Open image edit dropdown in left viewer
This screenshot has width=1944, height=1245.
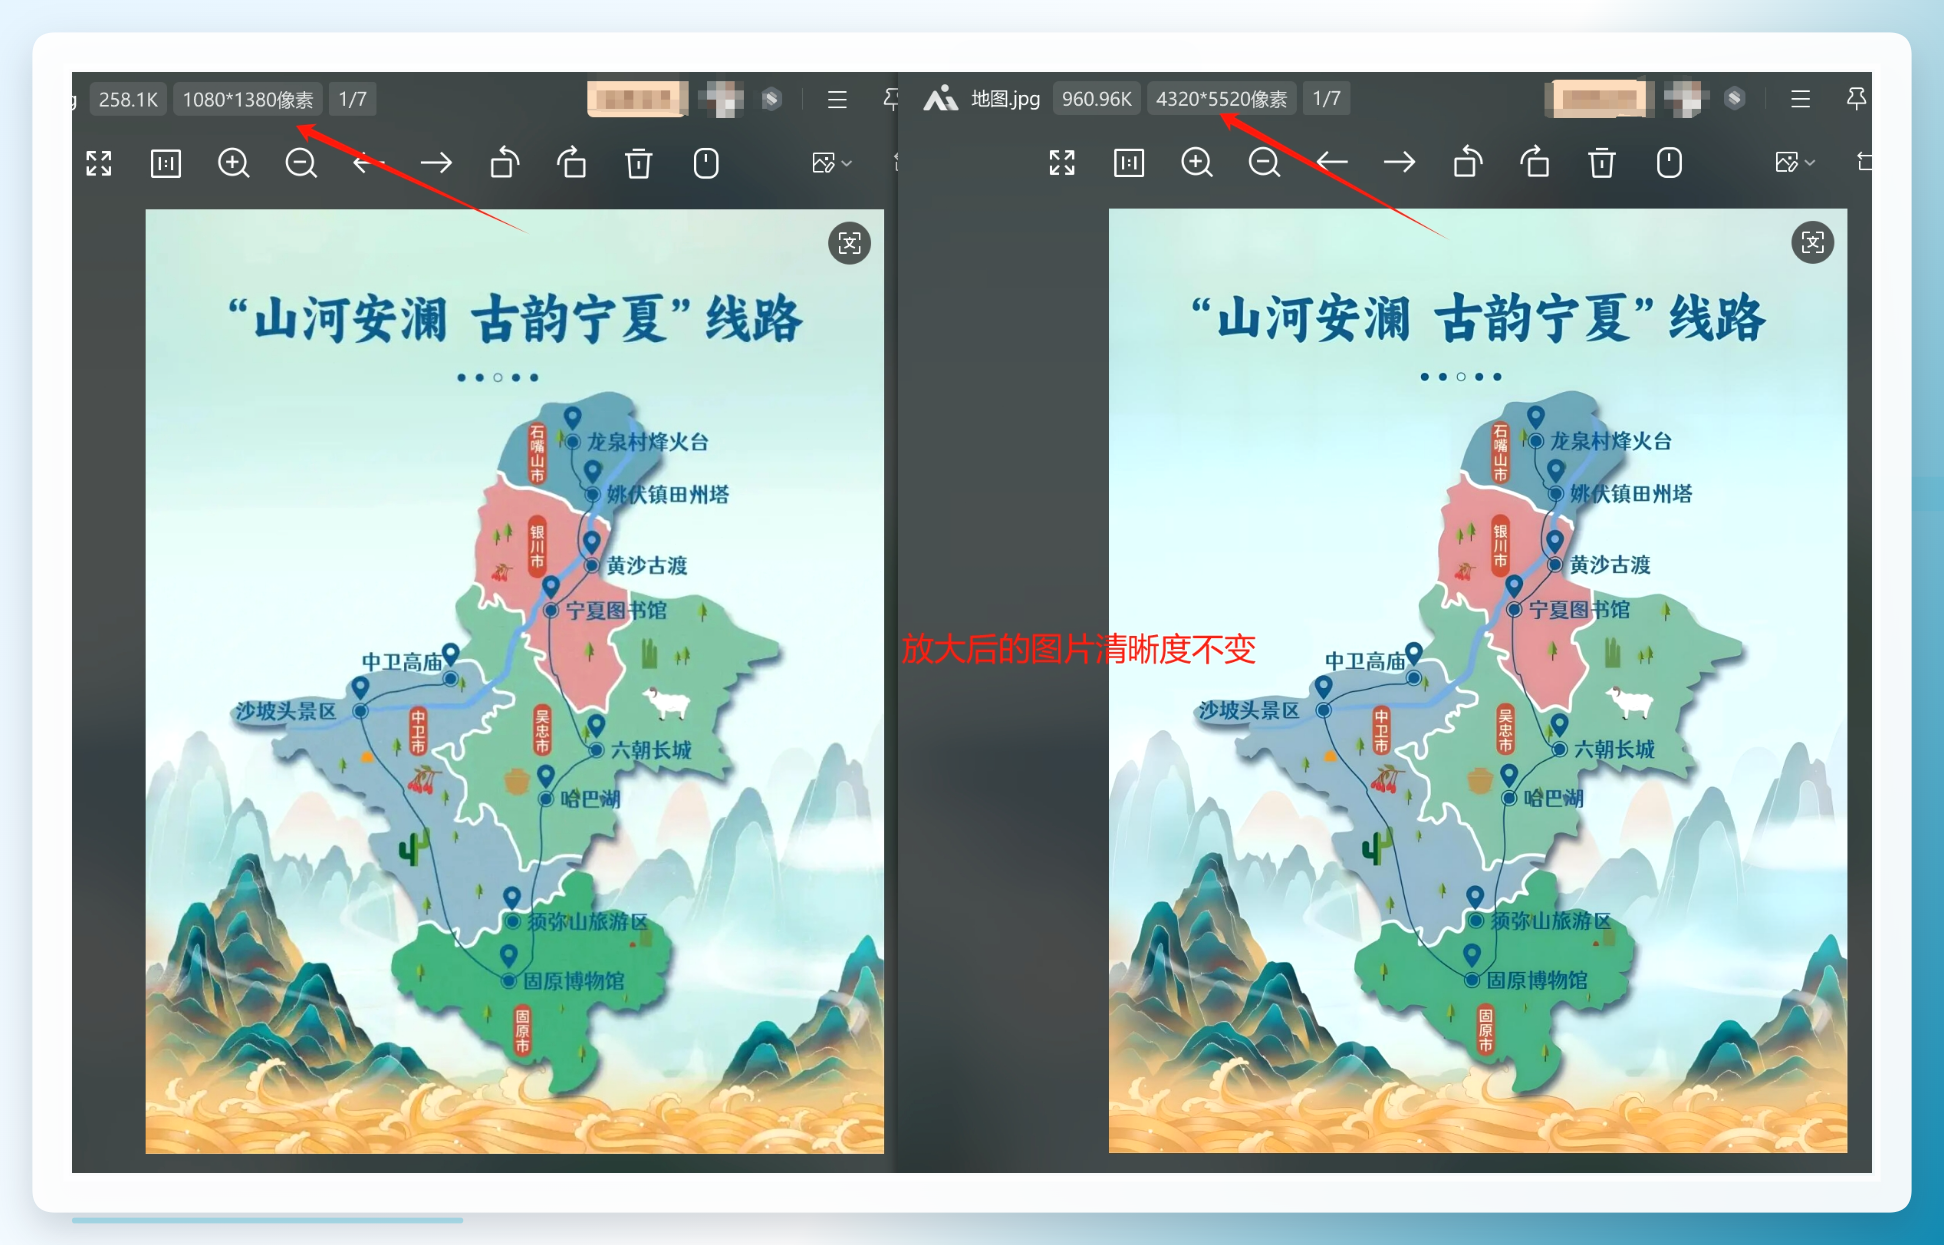pyautogui.click(x=831, y=163)
